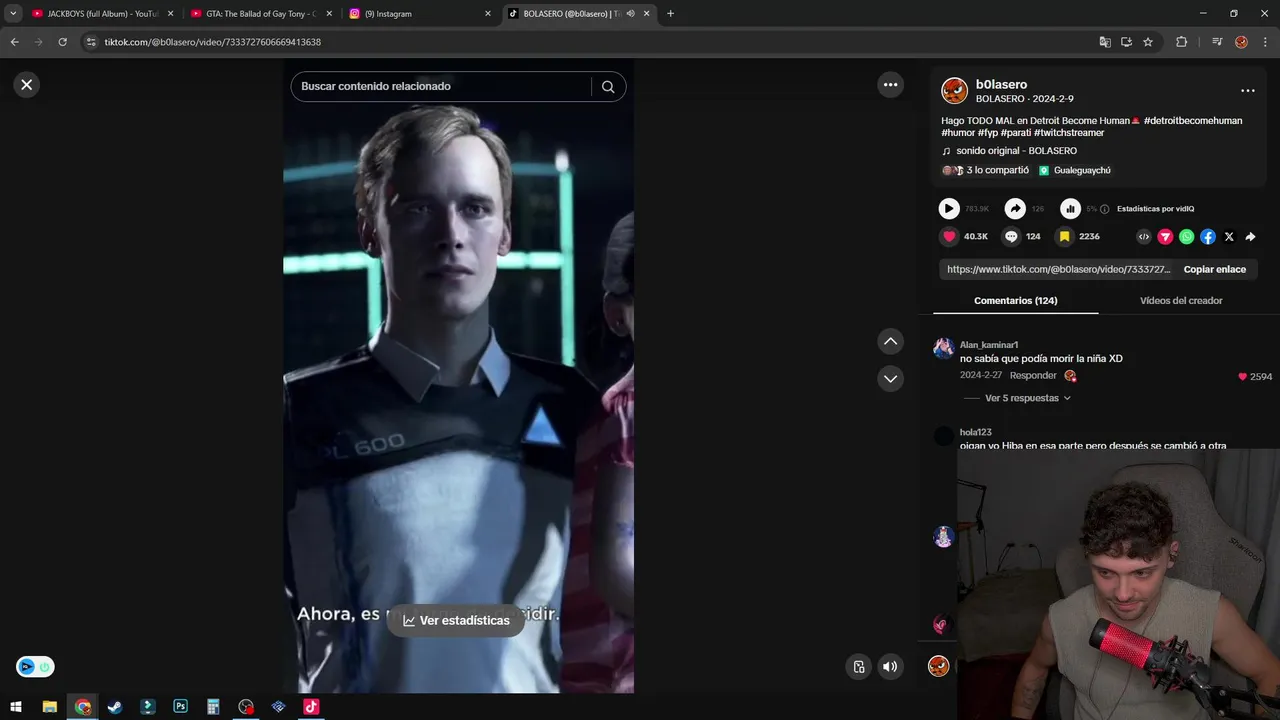Close the TikTok video viewer

coord(27,85)
